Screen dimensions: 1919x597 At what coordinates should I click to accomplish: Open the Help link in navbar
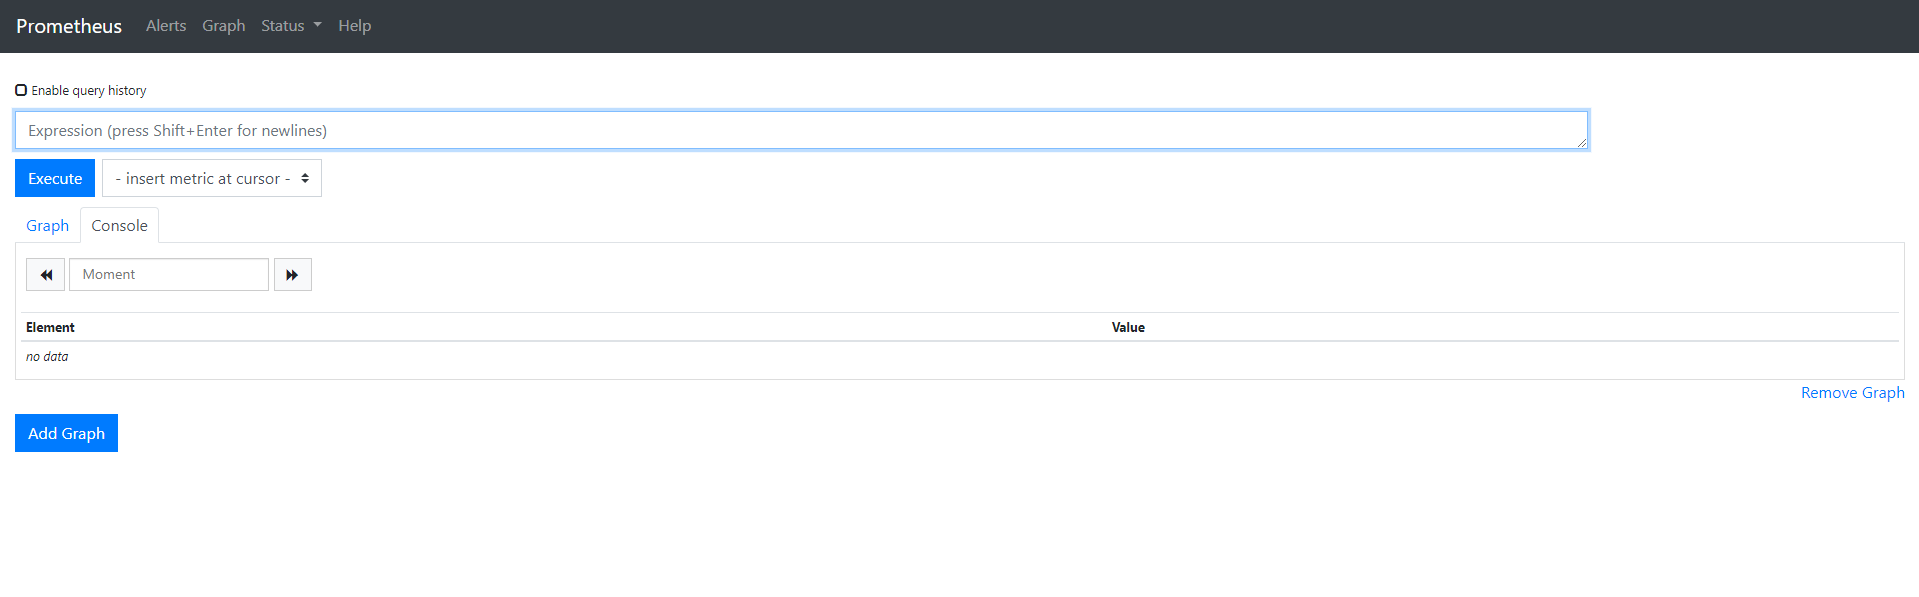(x=354, y=26)
